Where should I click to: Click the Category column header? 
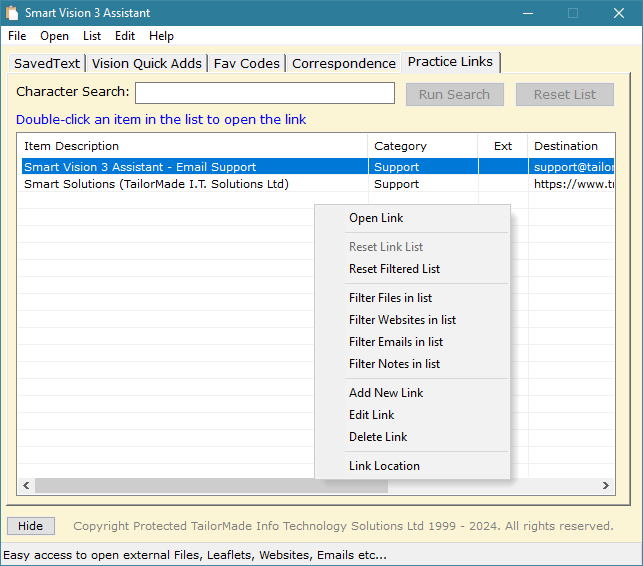[423, 146]
